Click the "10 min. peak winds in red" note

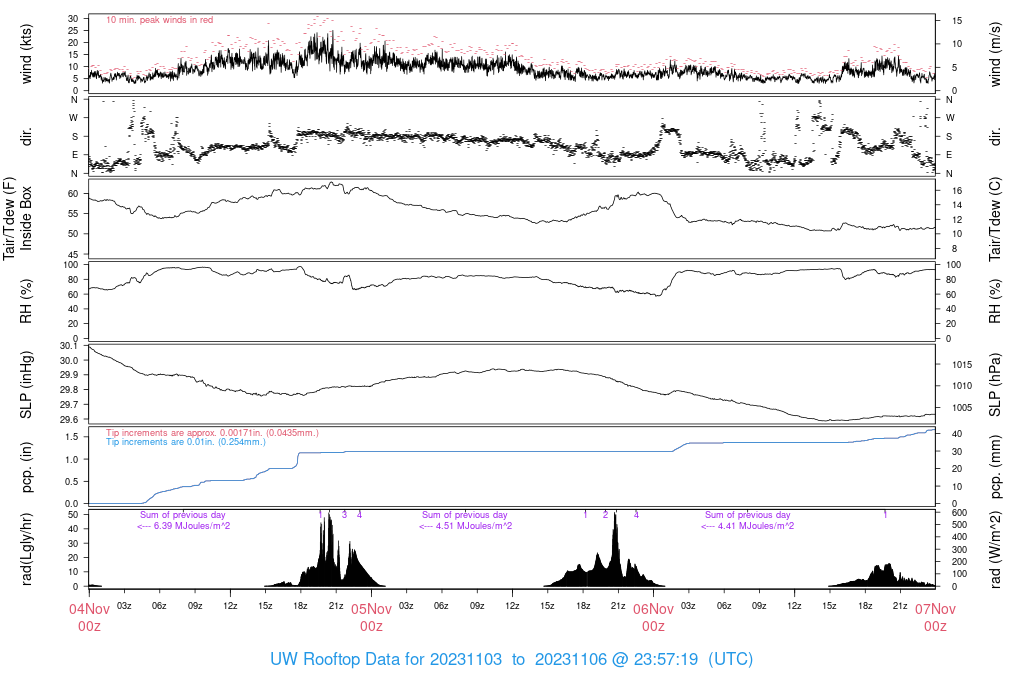click(159, 20)
